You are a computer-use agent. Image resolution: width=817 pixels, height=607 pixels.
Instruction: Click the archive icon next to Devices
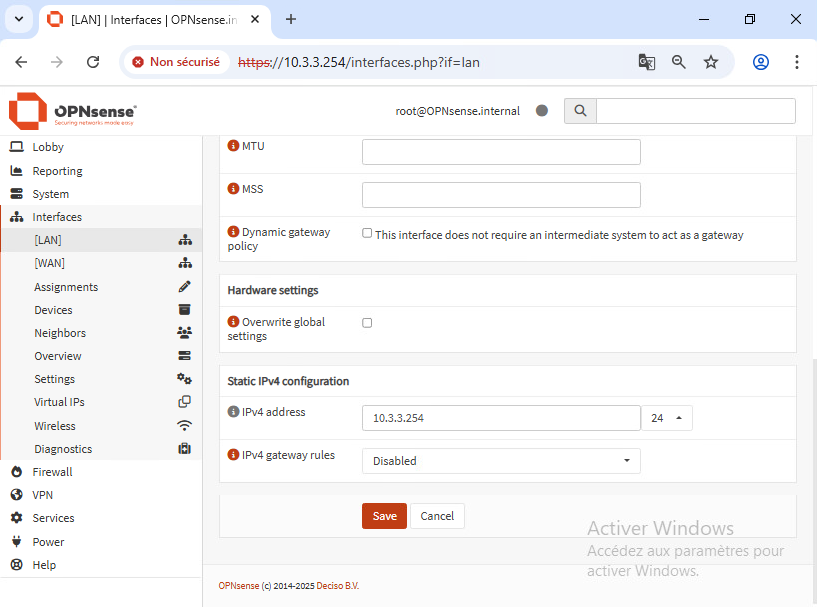(184, 309)
